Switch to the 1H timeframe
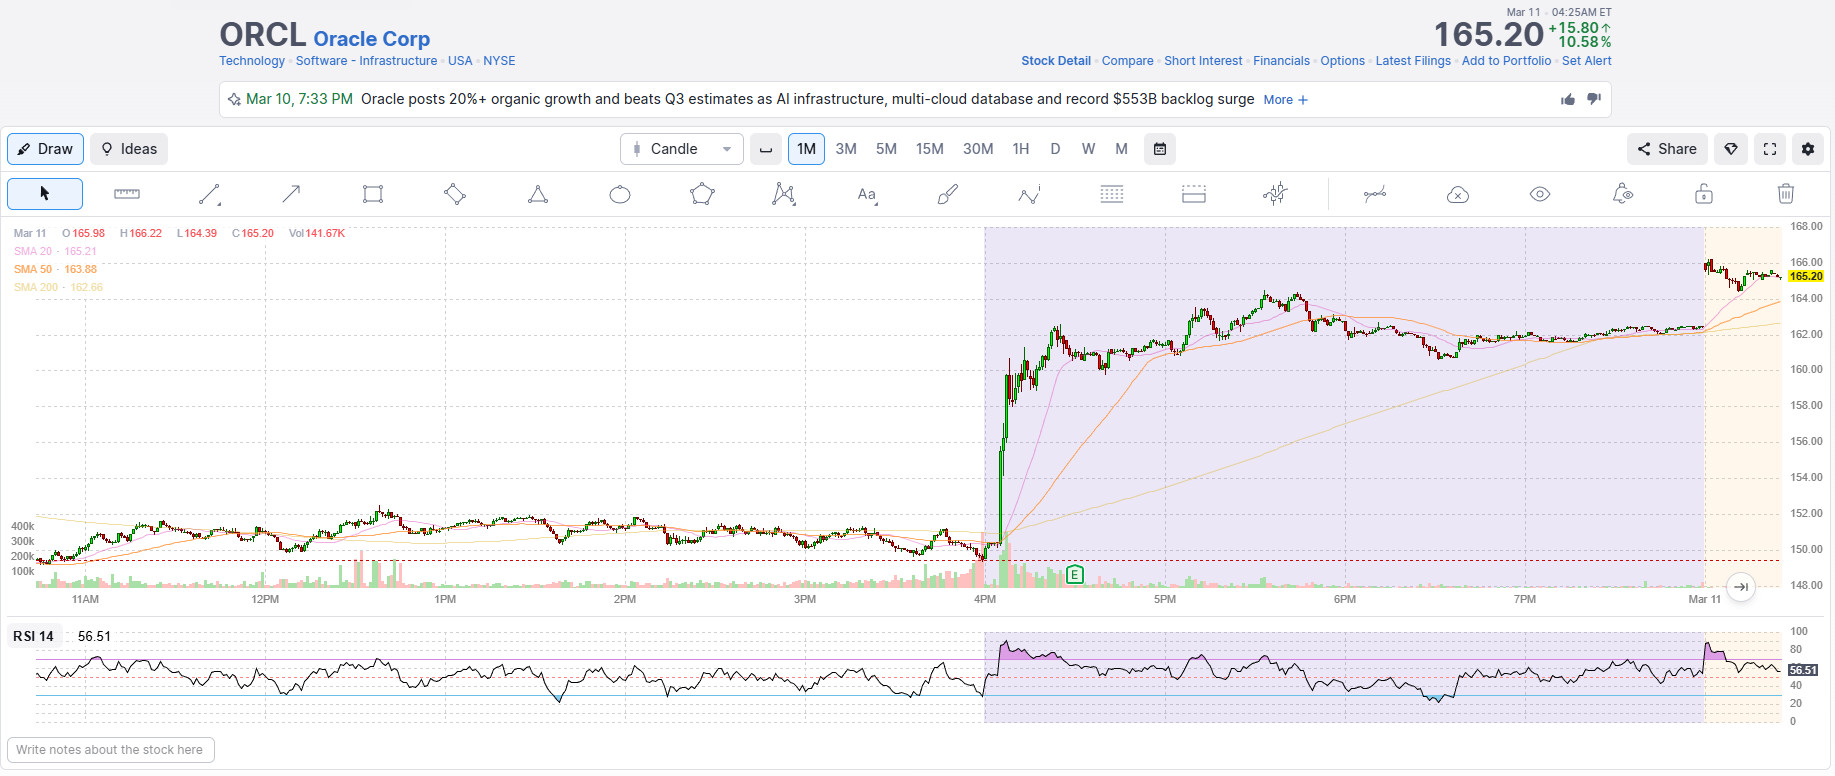 1020,149
